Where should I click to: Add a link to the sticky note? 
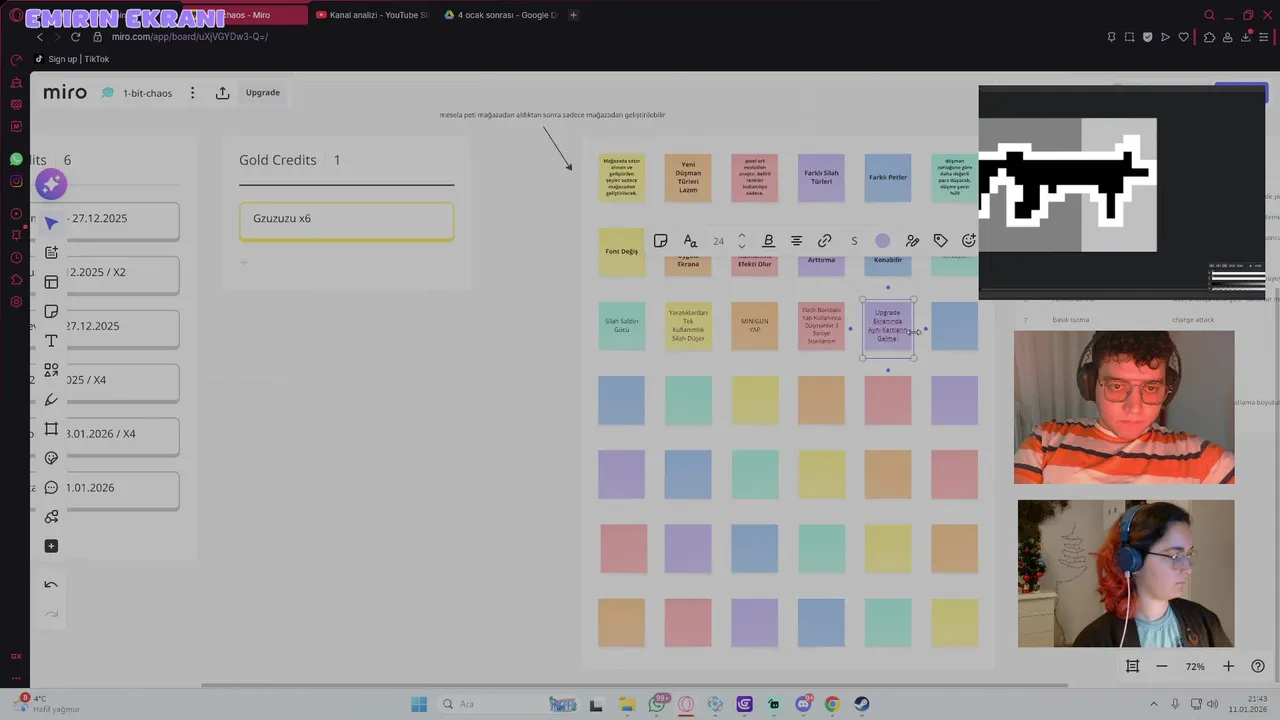(x=824, y=241)
